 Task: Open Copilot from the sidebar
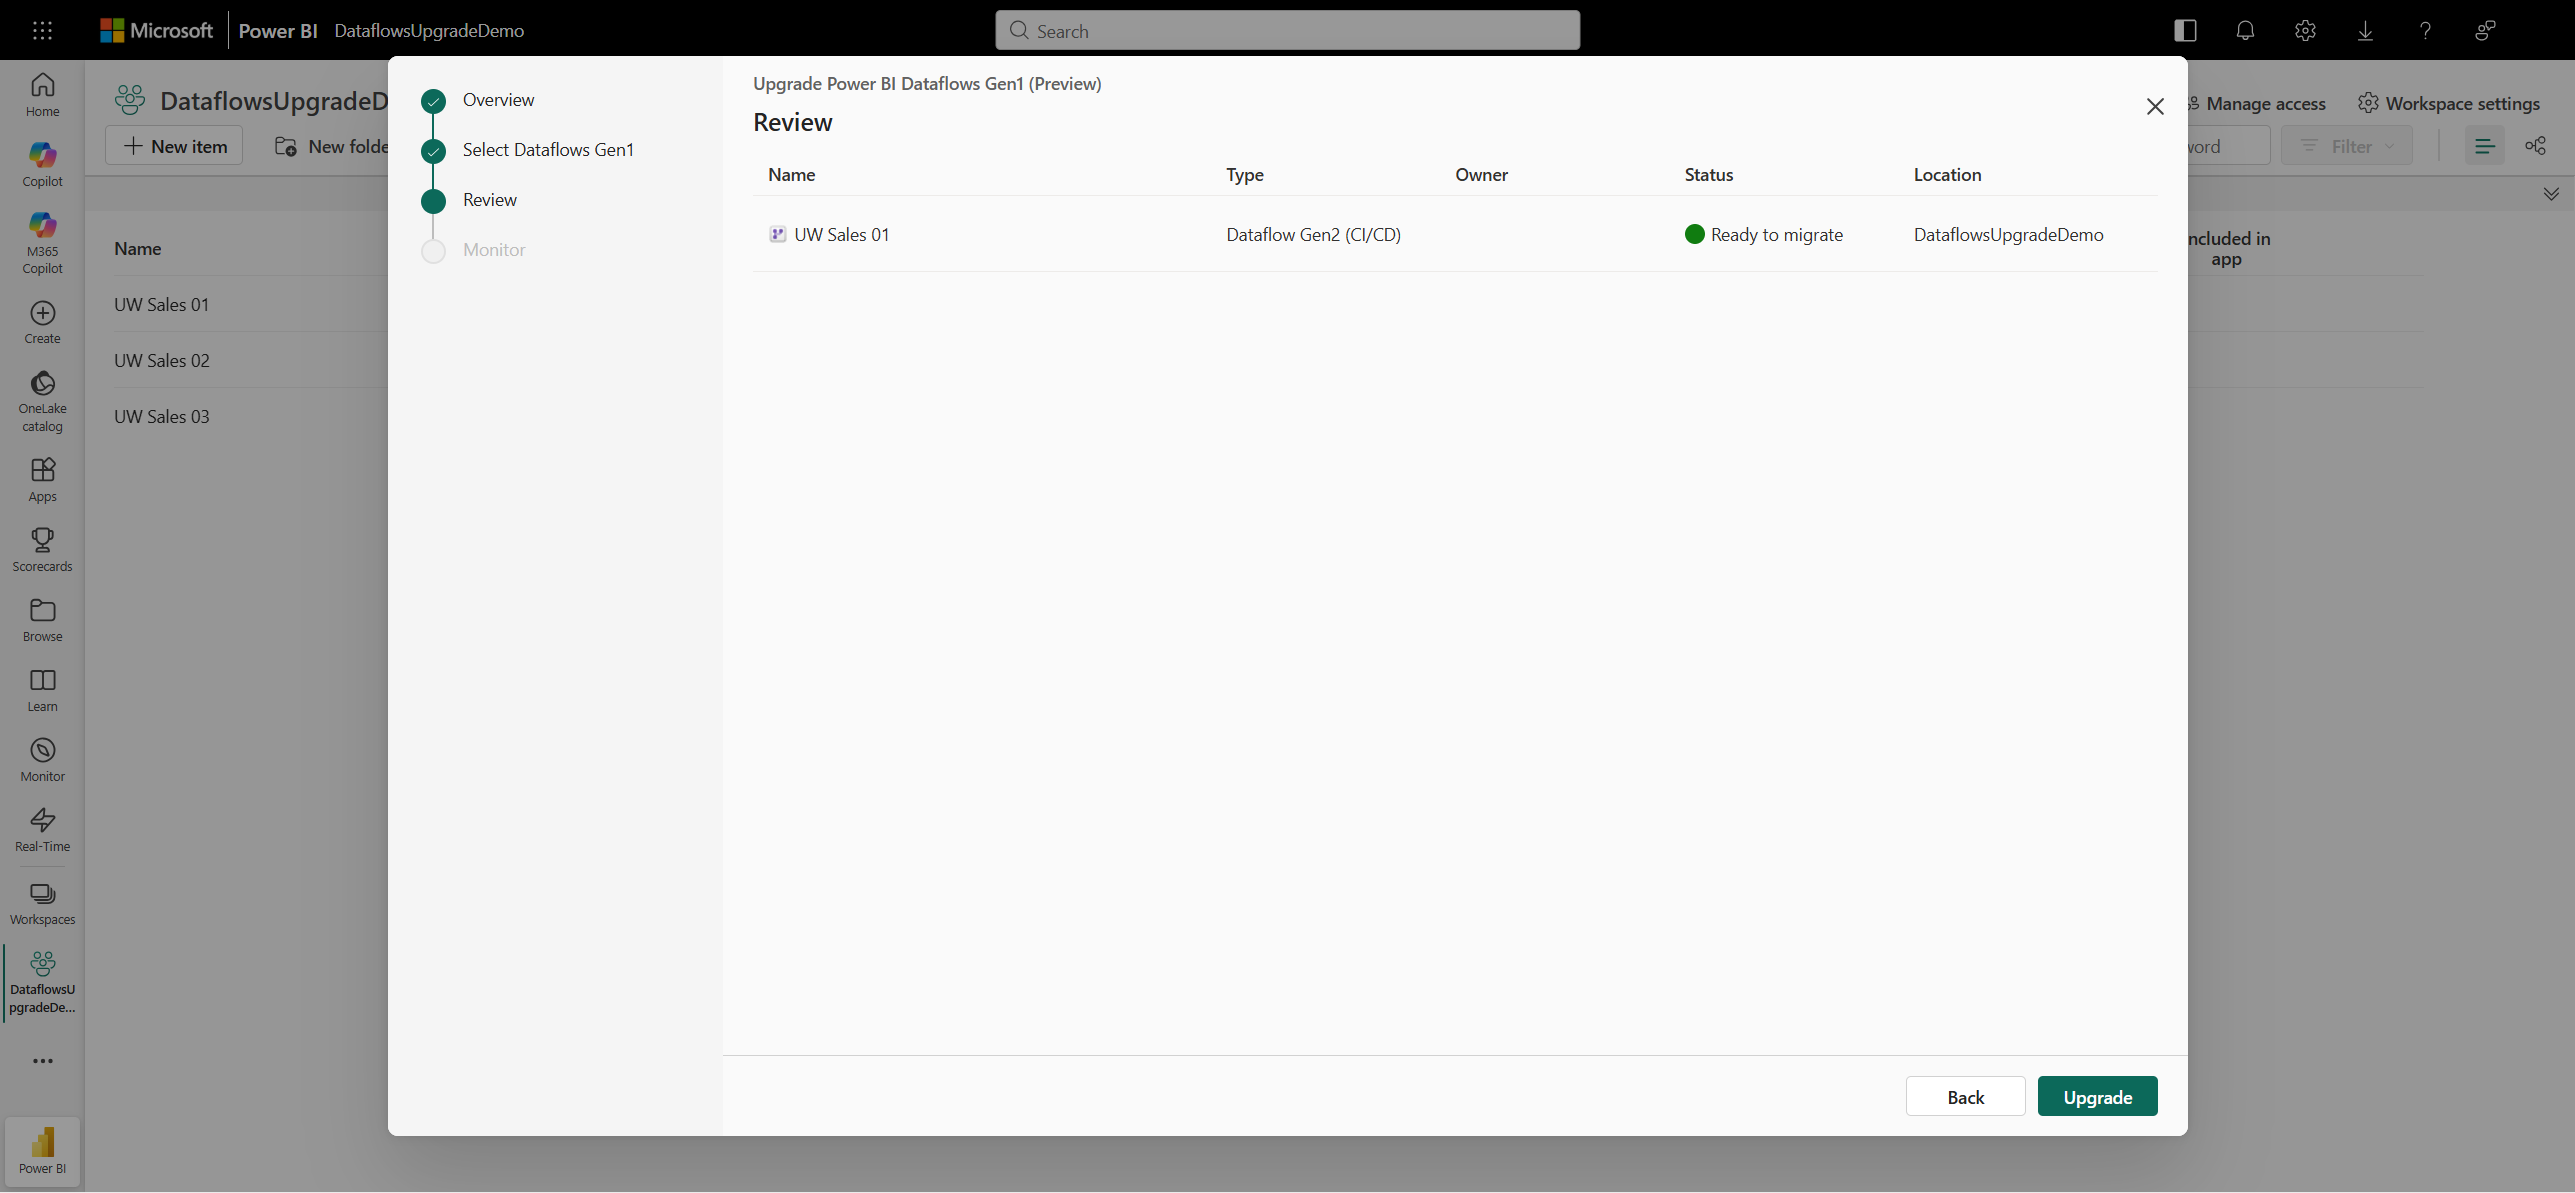click(42, 165)
